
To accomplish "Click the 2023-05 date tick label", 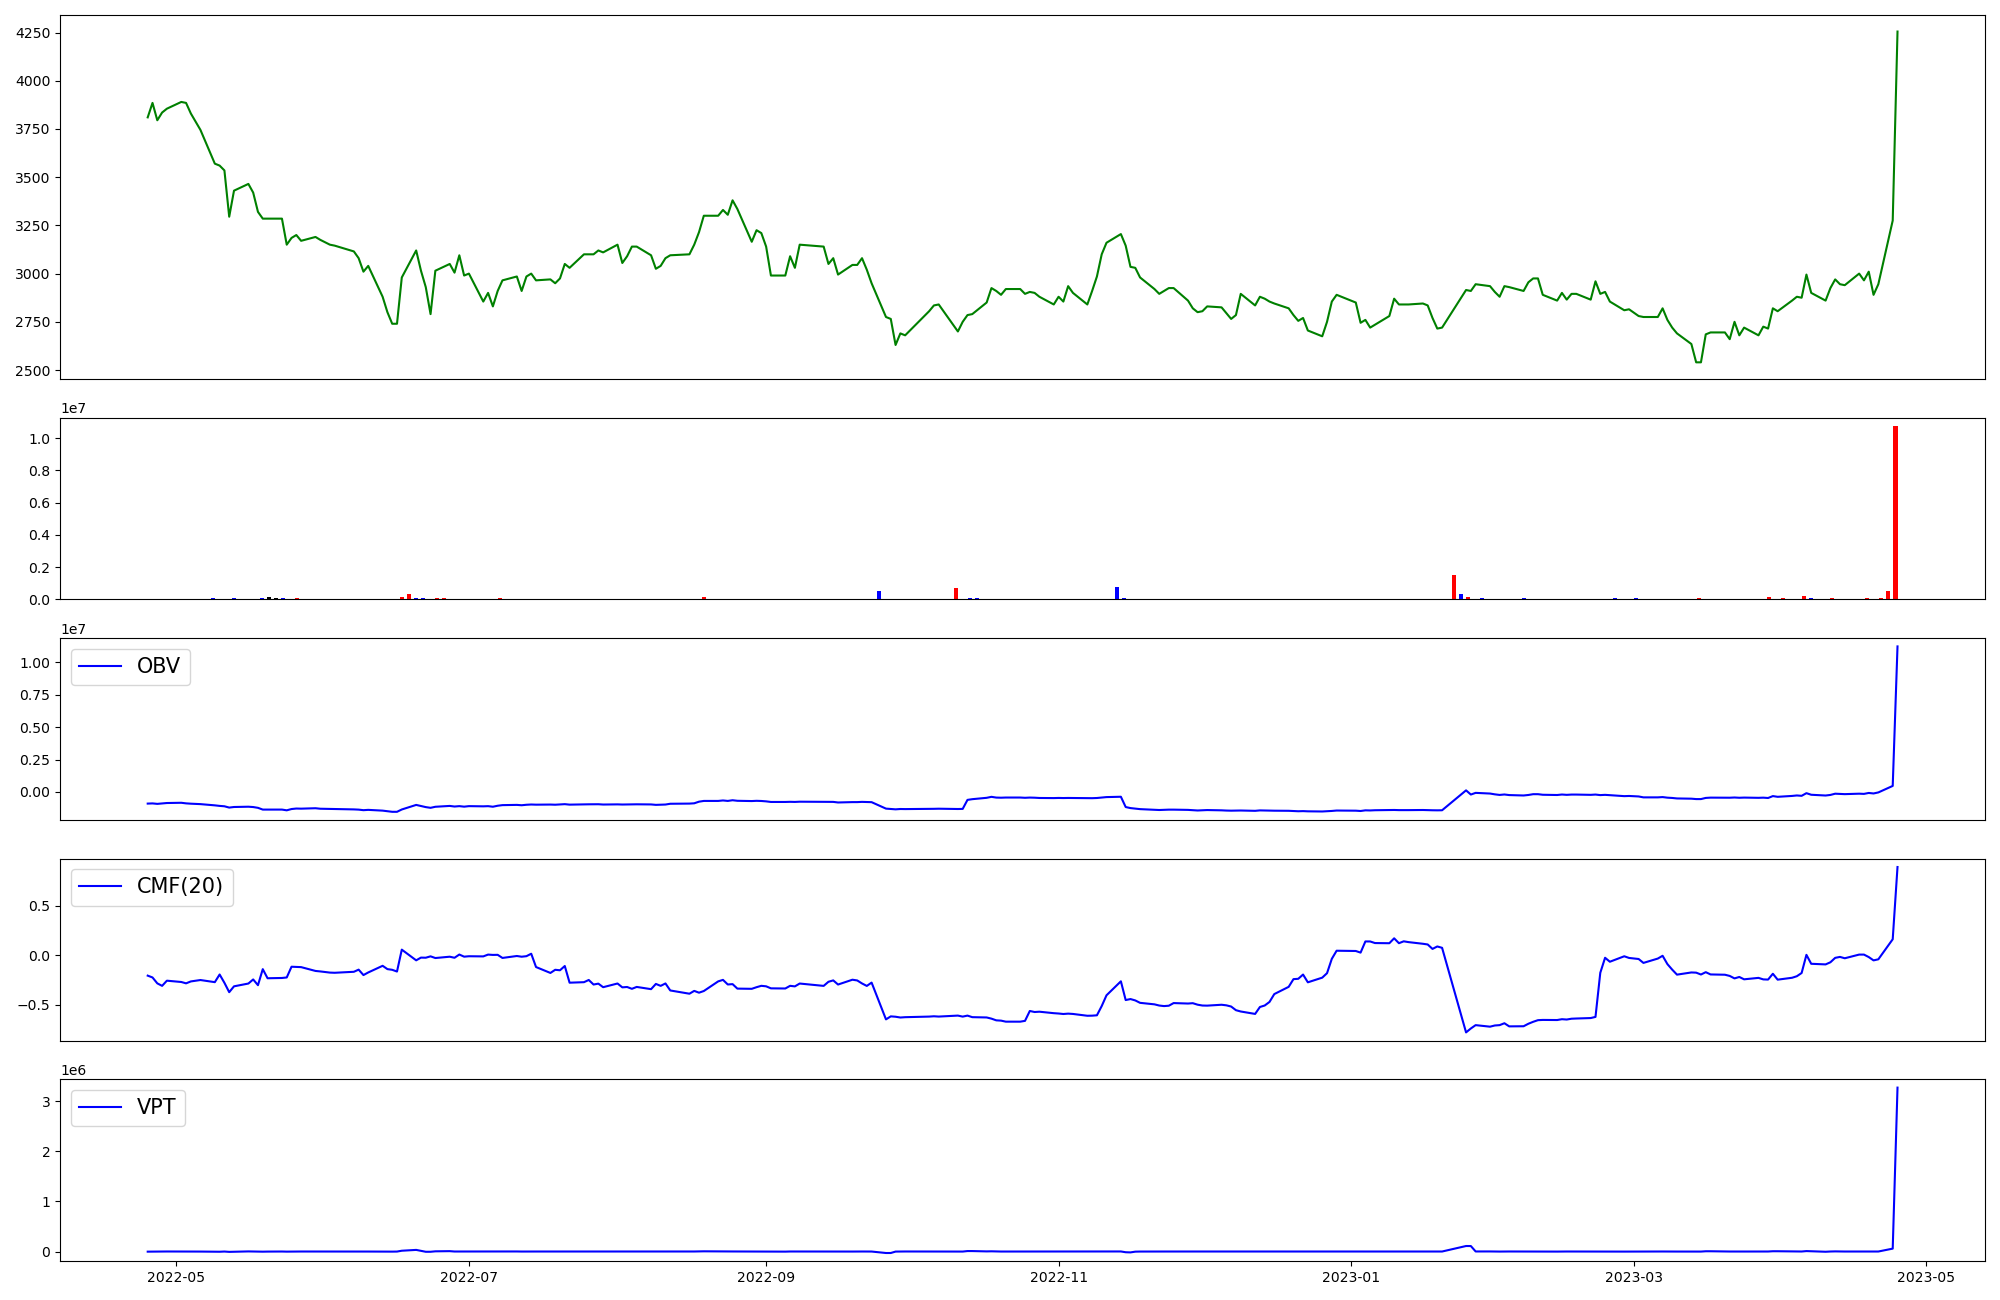I will point(1927,1276).
